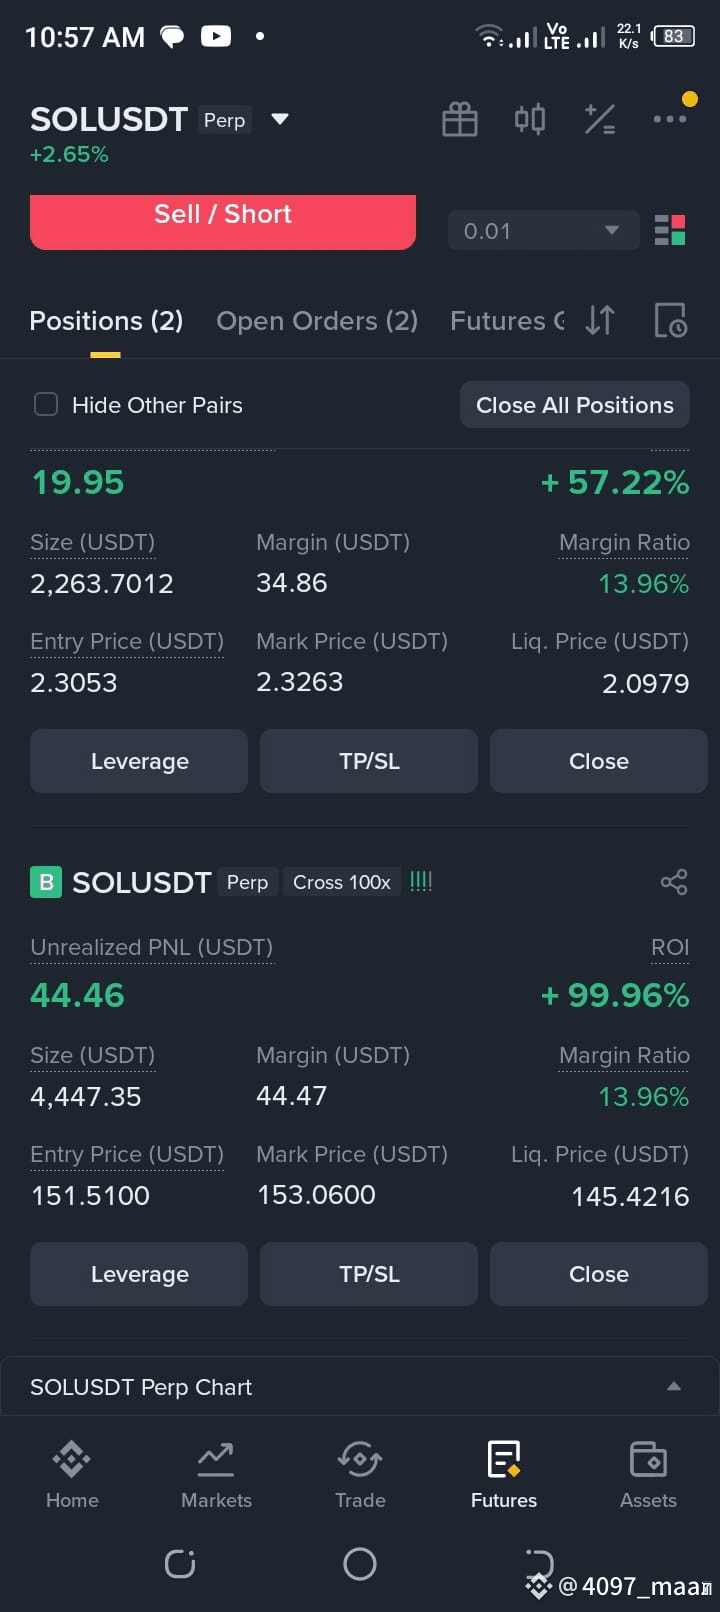Open the Assets wallet tab

(648, 1476)
